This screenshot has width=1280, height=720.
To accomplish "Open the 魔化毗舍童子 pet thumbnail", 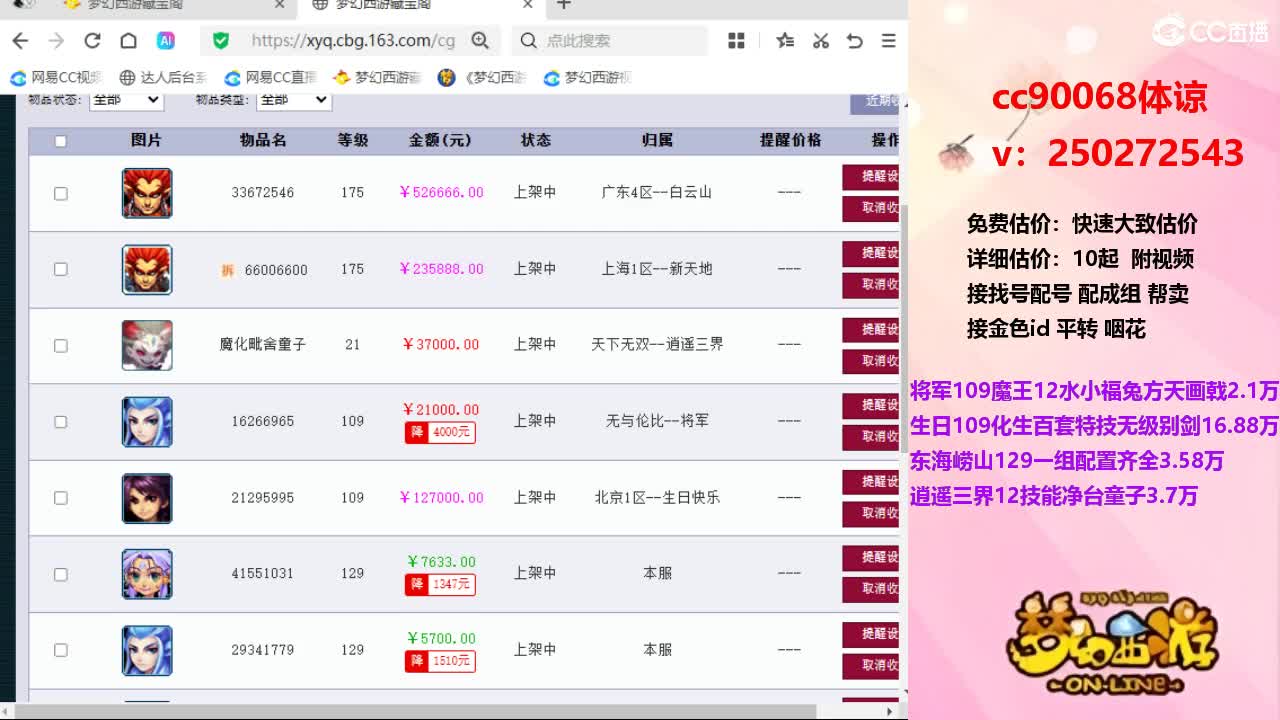I will tap(147, 345).
